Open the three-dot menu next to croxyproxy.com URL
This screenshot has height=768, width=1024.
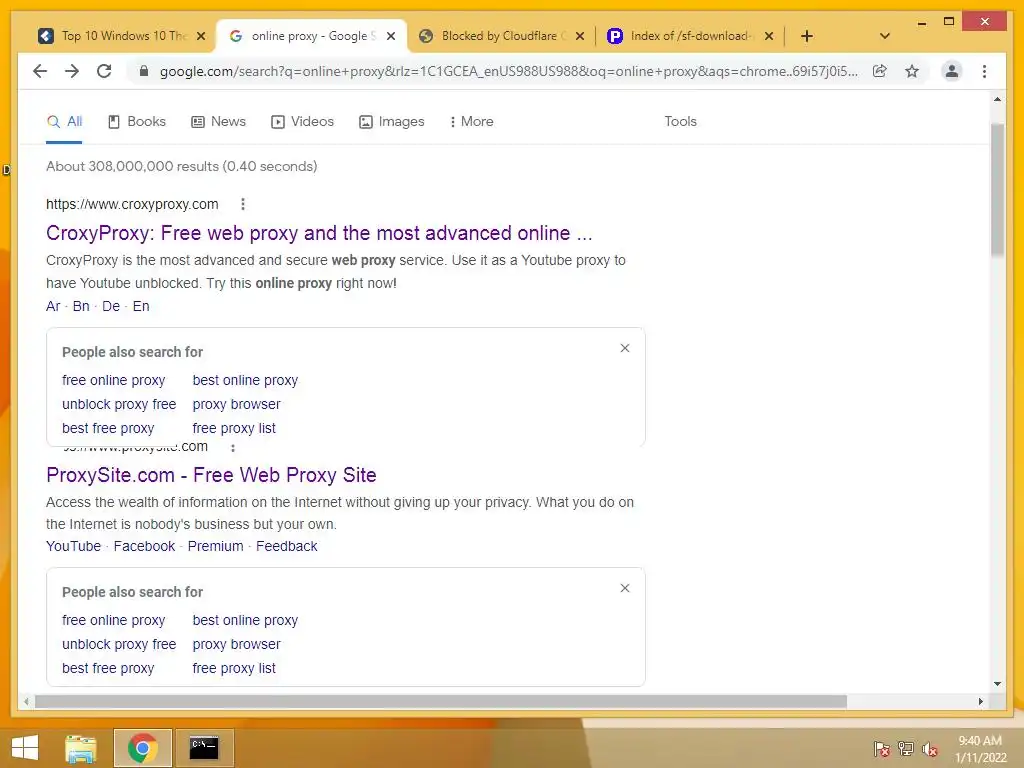pos(243,204)
